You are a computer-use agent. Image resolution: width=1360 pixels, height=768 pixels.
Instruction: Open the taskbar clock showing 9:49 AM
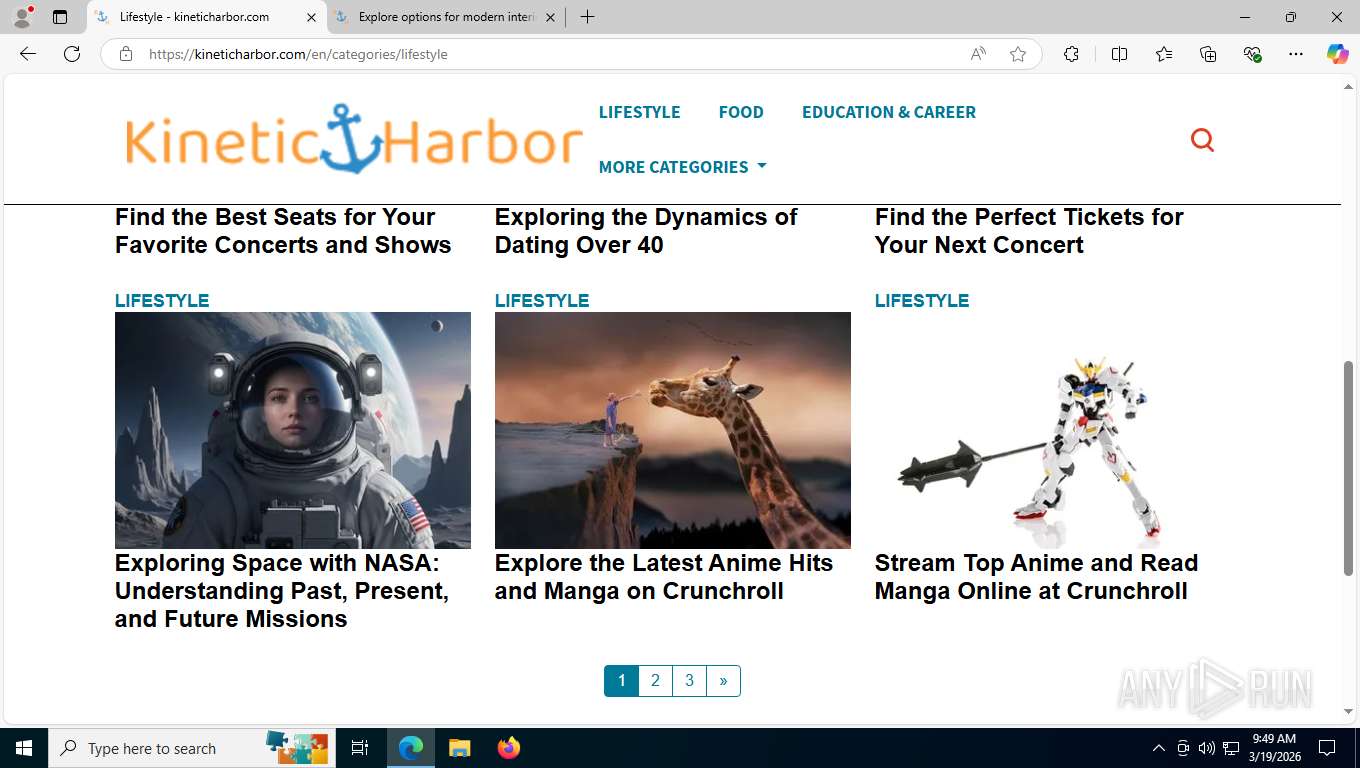point(1273,748)
